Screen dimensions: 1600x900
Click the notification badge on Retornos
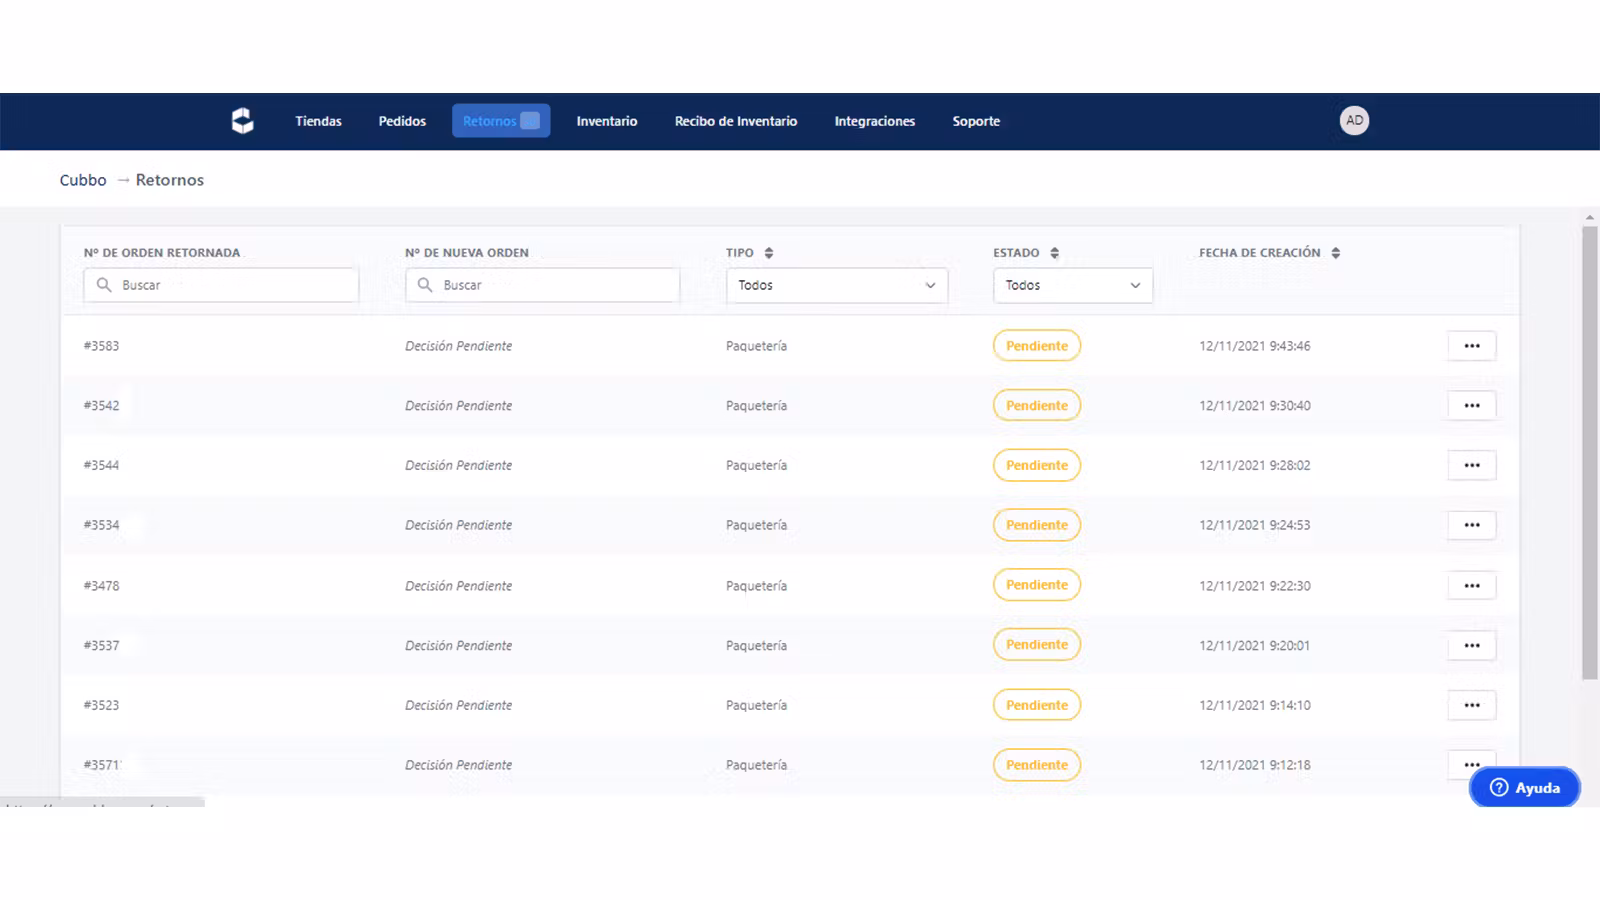click(x=530, y=121)
